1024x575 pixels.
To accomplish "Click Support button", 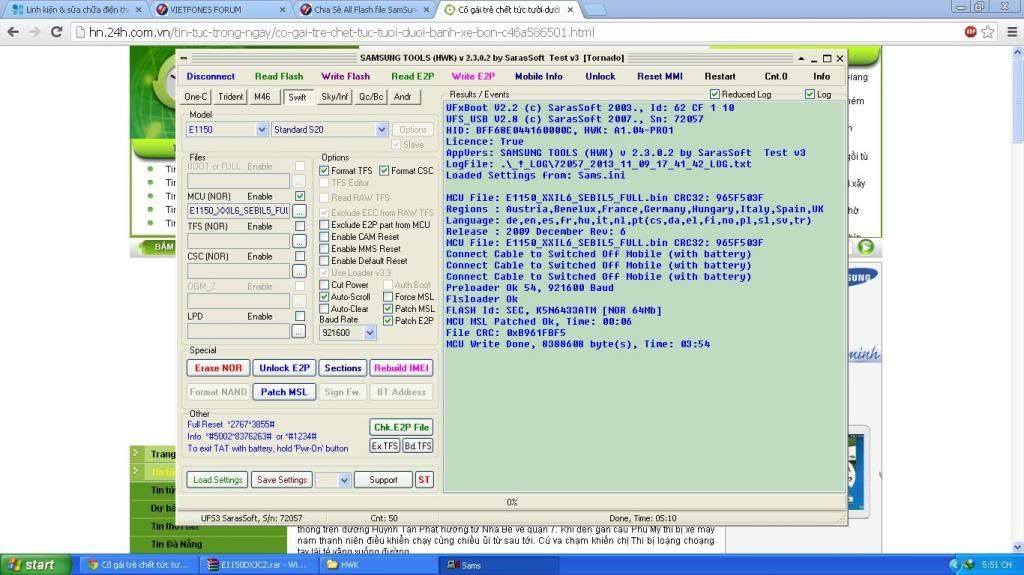I will (383, 480).
